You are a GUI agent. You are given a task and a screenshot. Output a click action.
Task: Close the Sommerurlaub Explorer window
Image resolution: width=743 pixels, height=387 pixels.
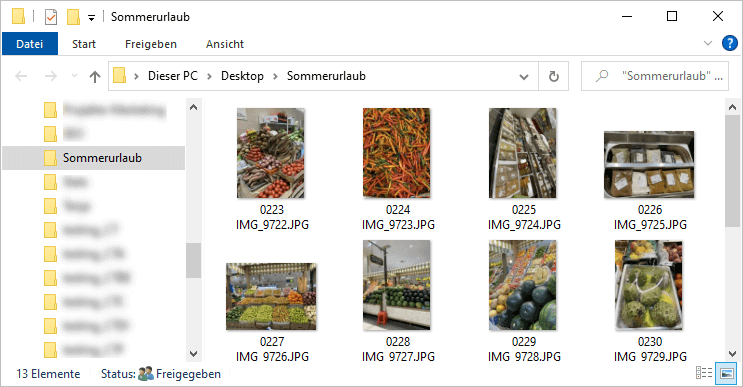click(717, 17)
